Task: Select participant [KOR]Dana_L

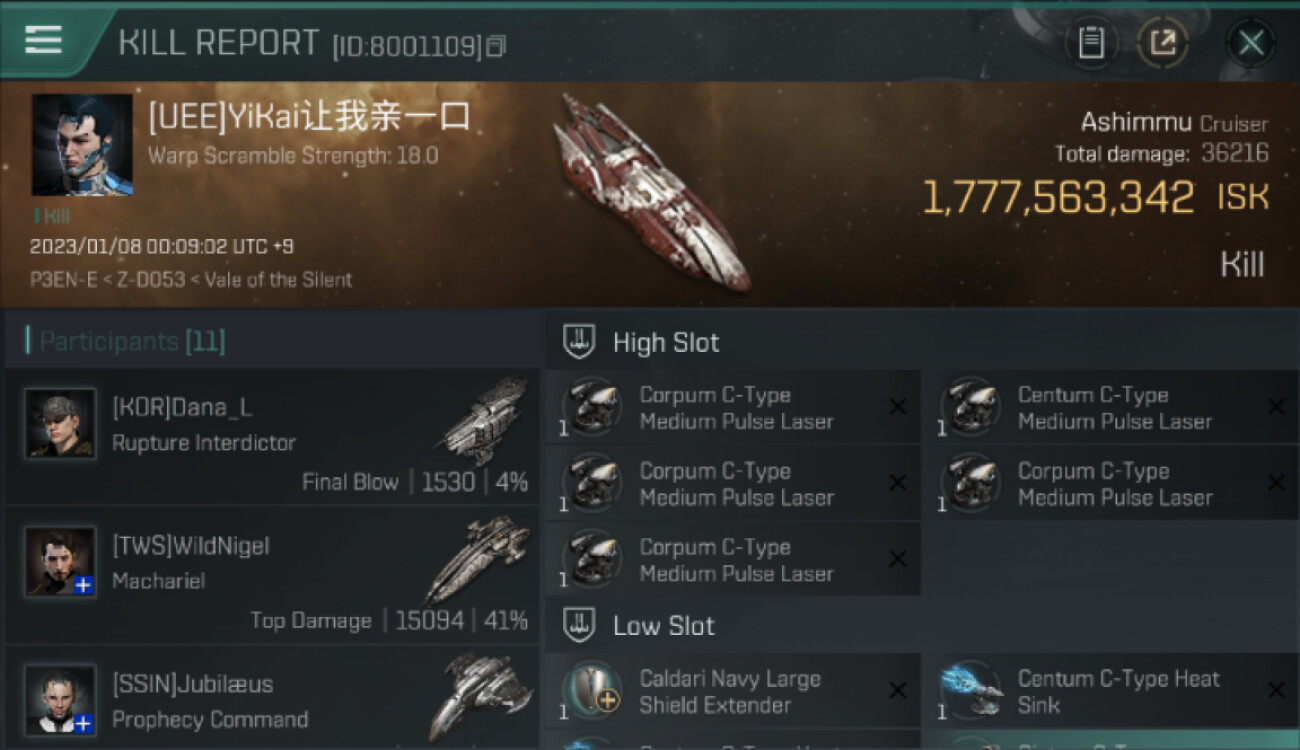Action: (x=272, y=437)
